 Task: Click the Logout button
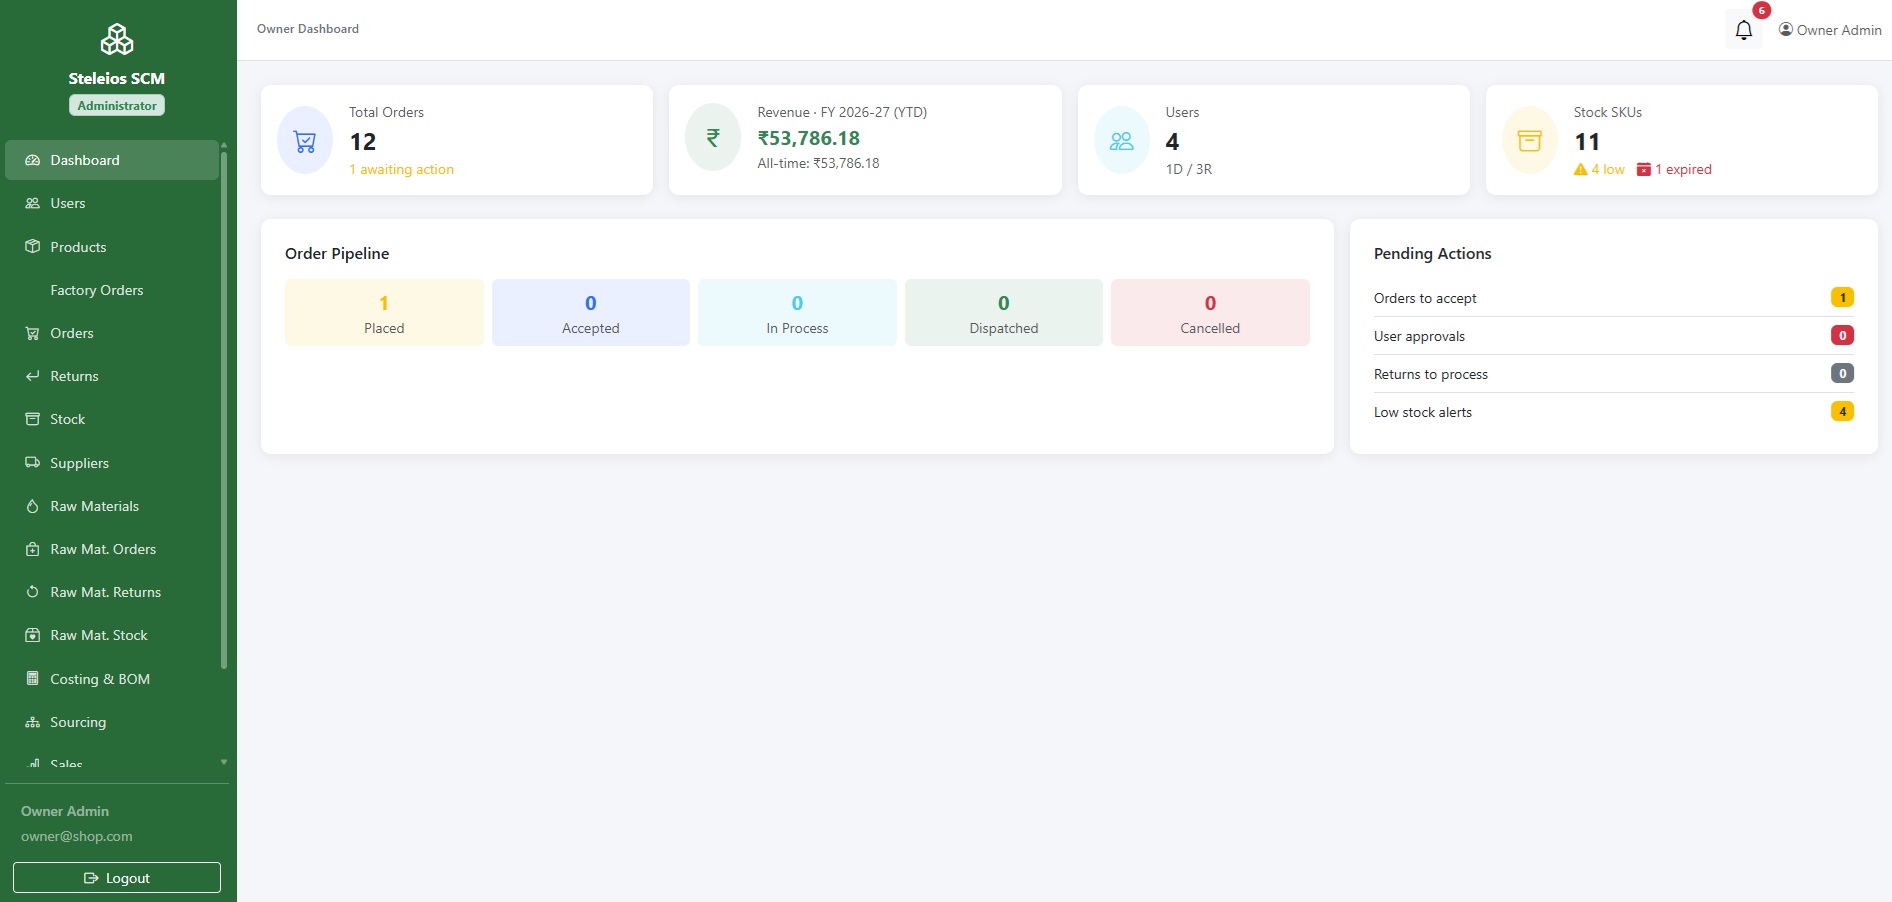click(117, 877)
